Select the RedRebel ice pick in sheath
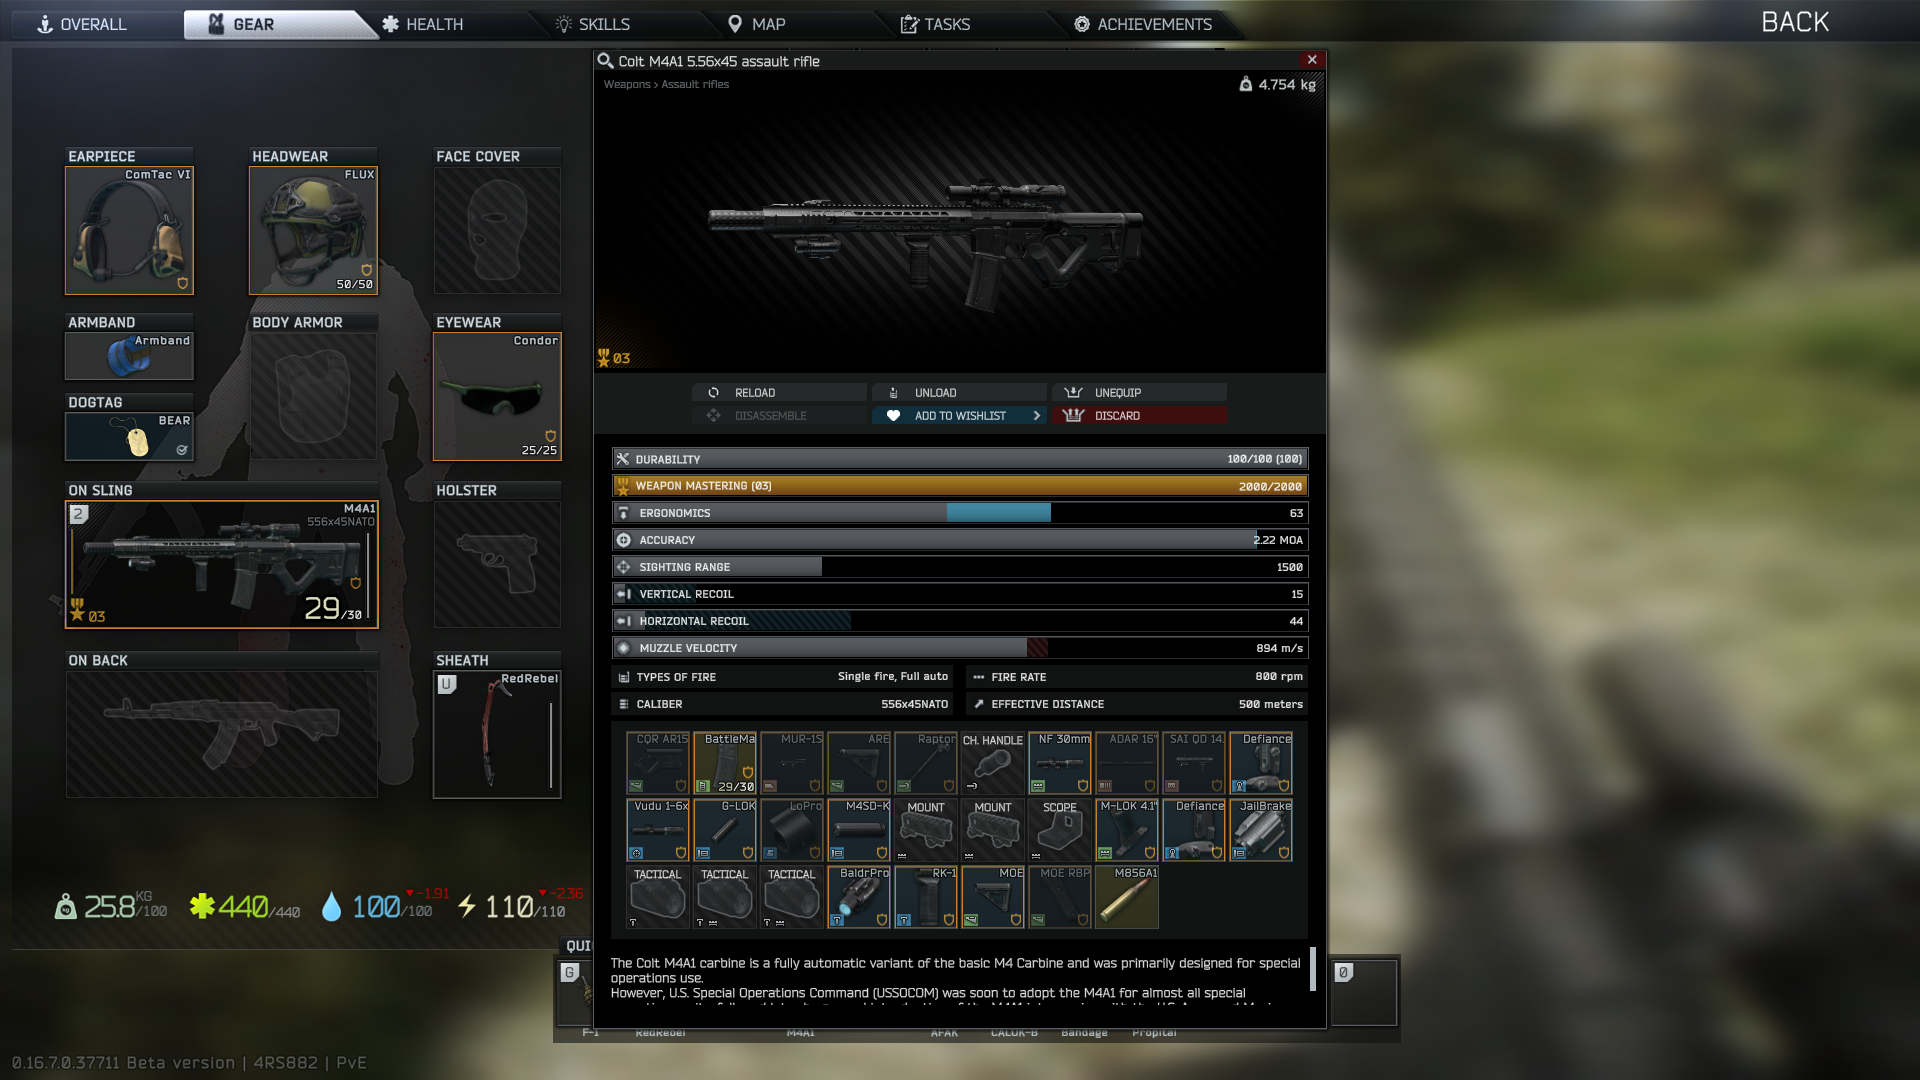This screenshot has width=1920, height=1080. pyautogui.click(x=497, y=735)
